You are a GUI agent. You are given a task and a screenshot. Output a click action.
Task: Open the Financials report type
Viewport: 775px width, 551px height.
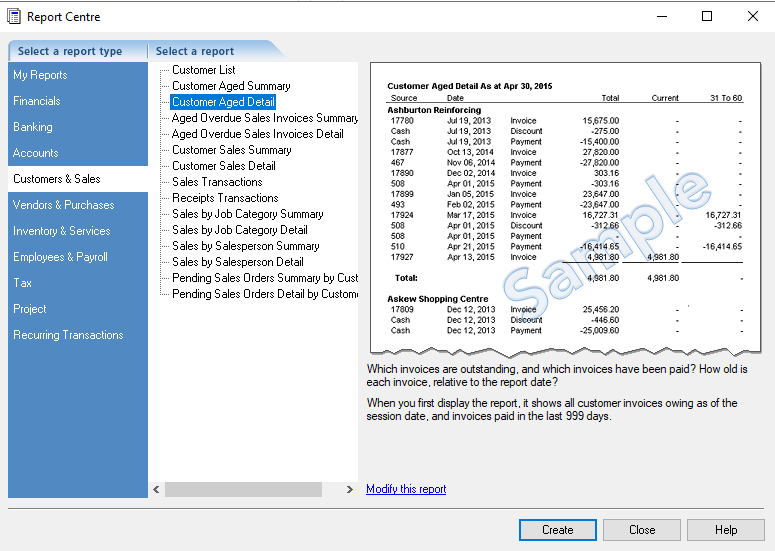37,101
